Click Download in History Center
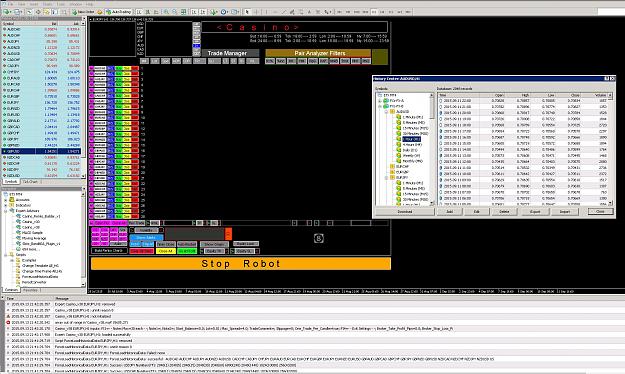 point(405,212)
